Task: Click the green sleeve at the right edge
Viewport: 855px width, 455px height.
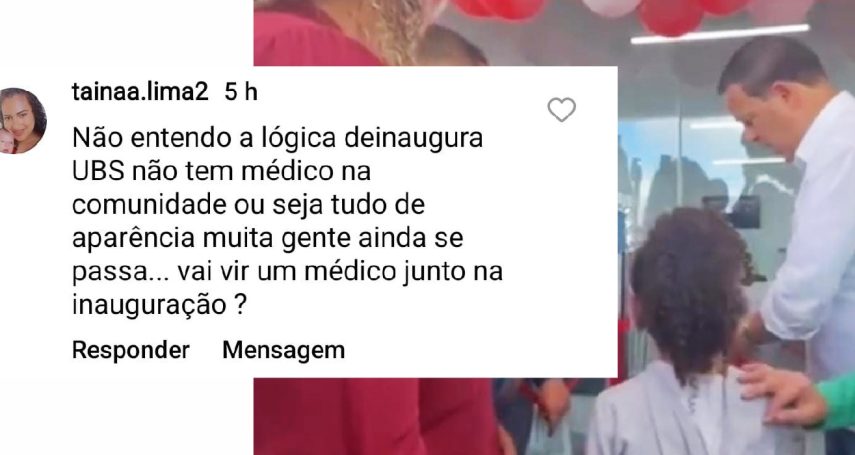Action: 838,402
